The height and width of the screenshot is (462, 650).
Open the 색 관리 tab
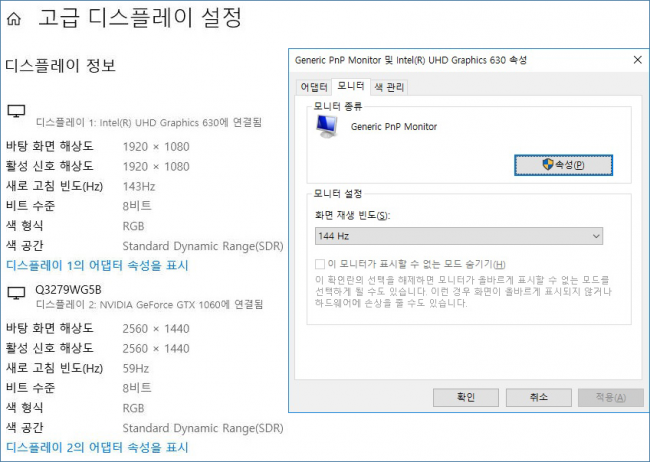pyautogui.click(x=389, y=87)
